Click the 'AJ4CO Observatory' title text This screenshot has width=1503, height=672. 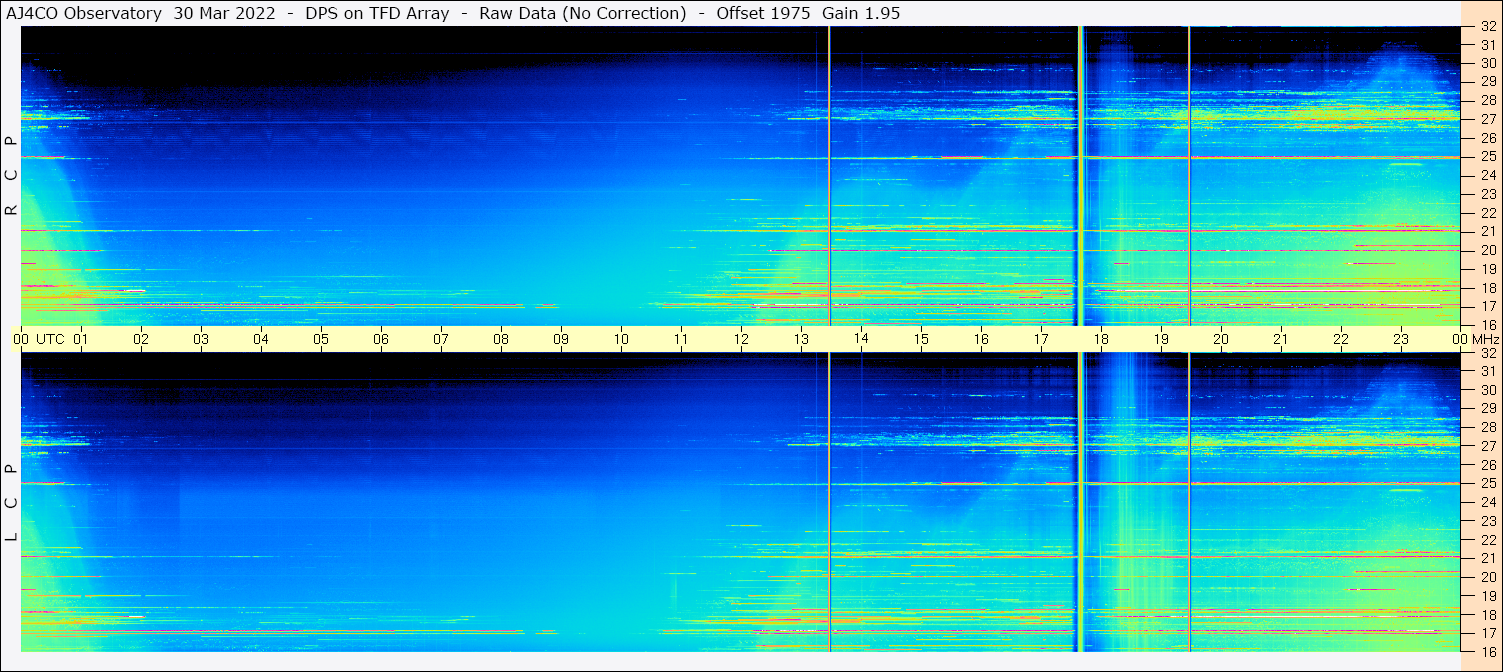(84, 13)
